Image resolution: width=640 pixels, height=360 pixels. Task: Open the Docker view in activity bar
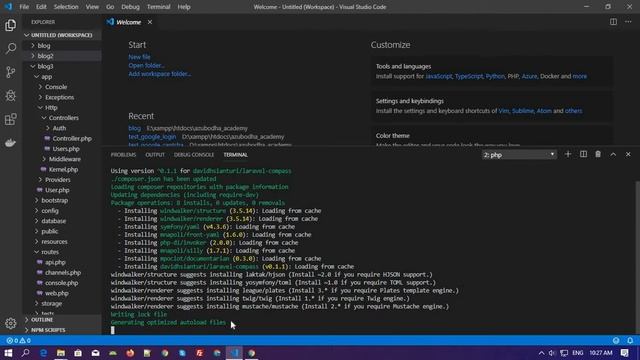tap(11, 143)
